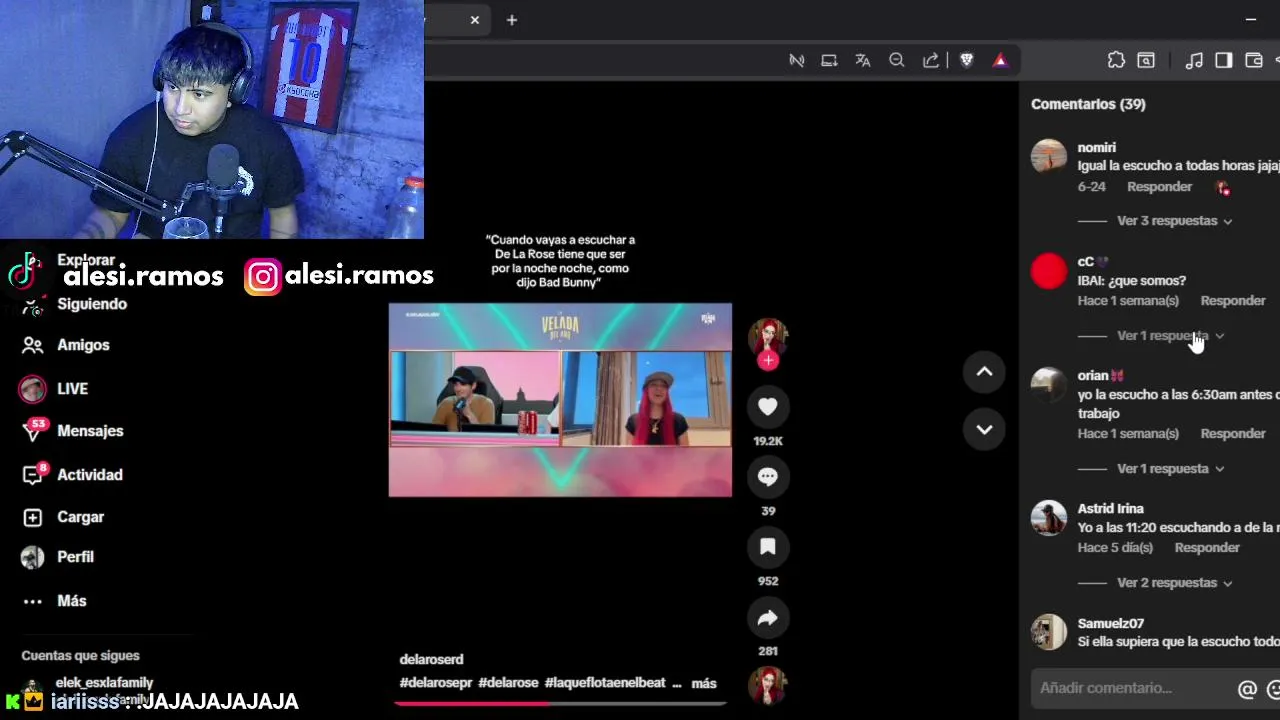Click the tab search window icon

(x=1146, y=60)
